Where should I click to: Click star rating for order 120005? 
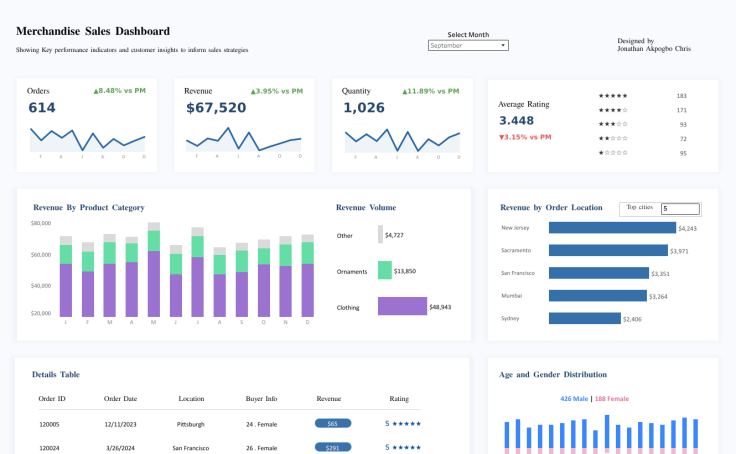405,423
